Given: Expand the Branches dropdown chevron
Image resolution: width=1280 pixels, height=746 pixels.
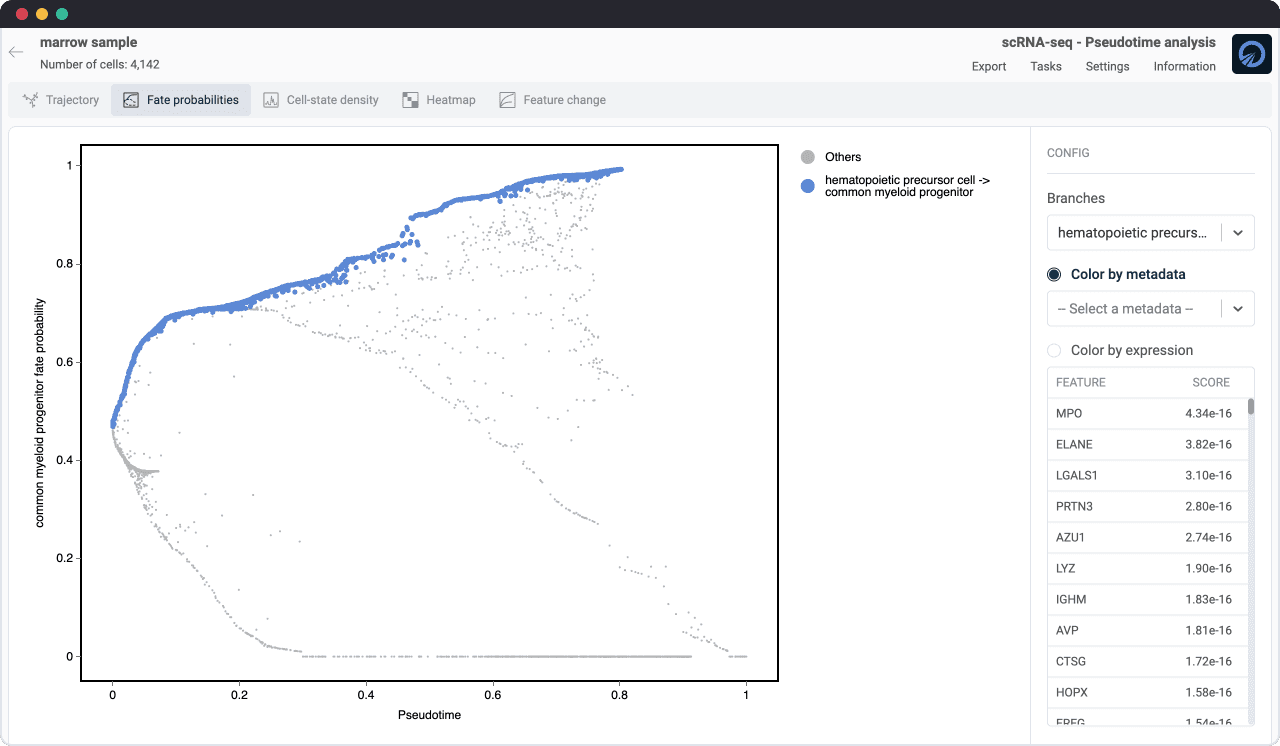Looking at the screenshot, I should coord(1238,233).
